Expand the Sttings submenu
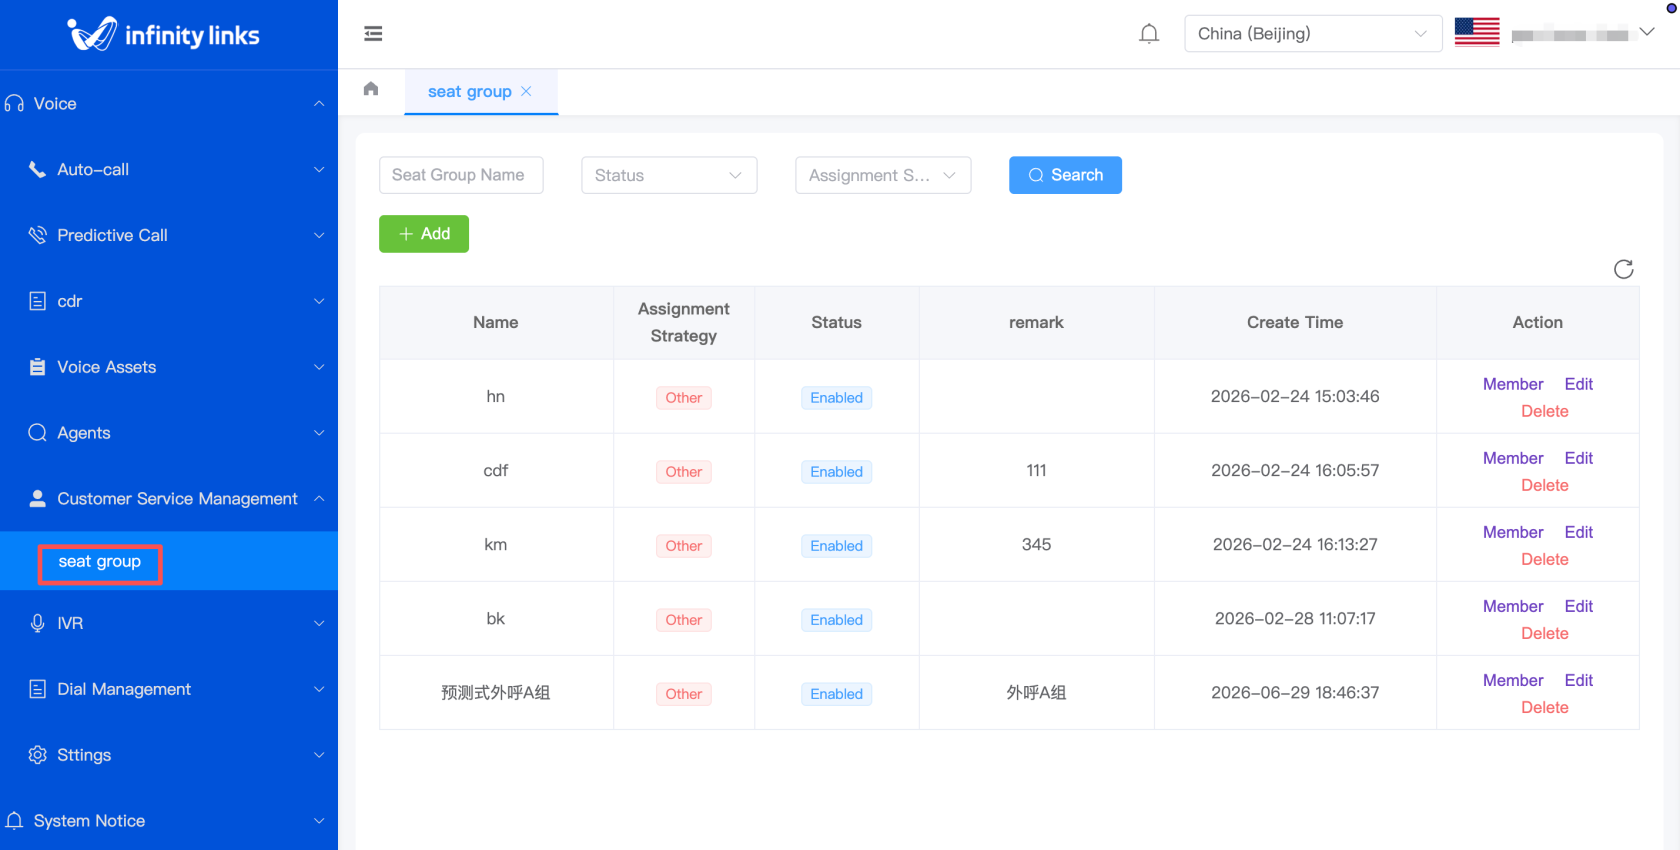 click(319, 755)
